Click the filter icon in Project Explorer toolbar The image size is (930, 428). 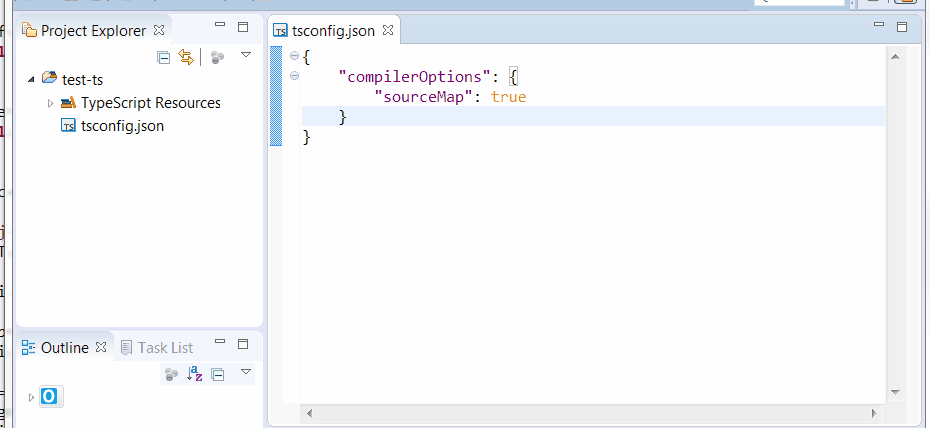pos(217,57)
